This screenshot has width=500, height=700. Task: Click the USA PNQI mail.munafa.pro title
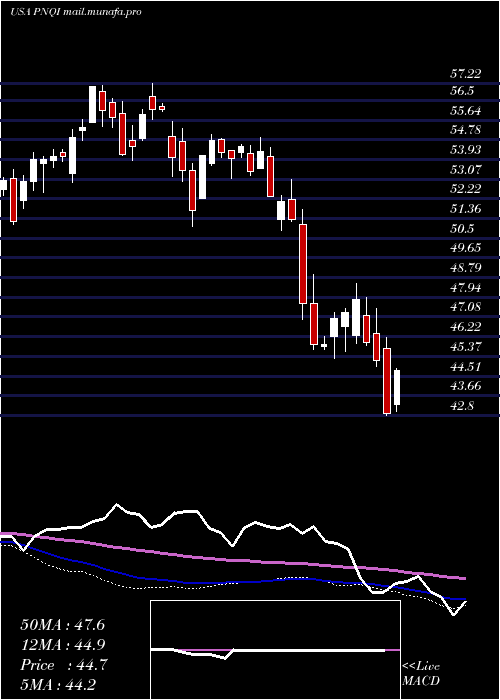[76, 12]
